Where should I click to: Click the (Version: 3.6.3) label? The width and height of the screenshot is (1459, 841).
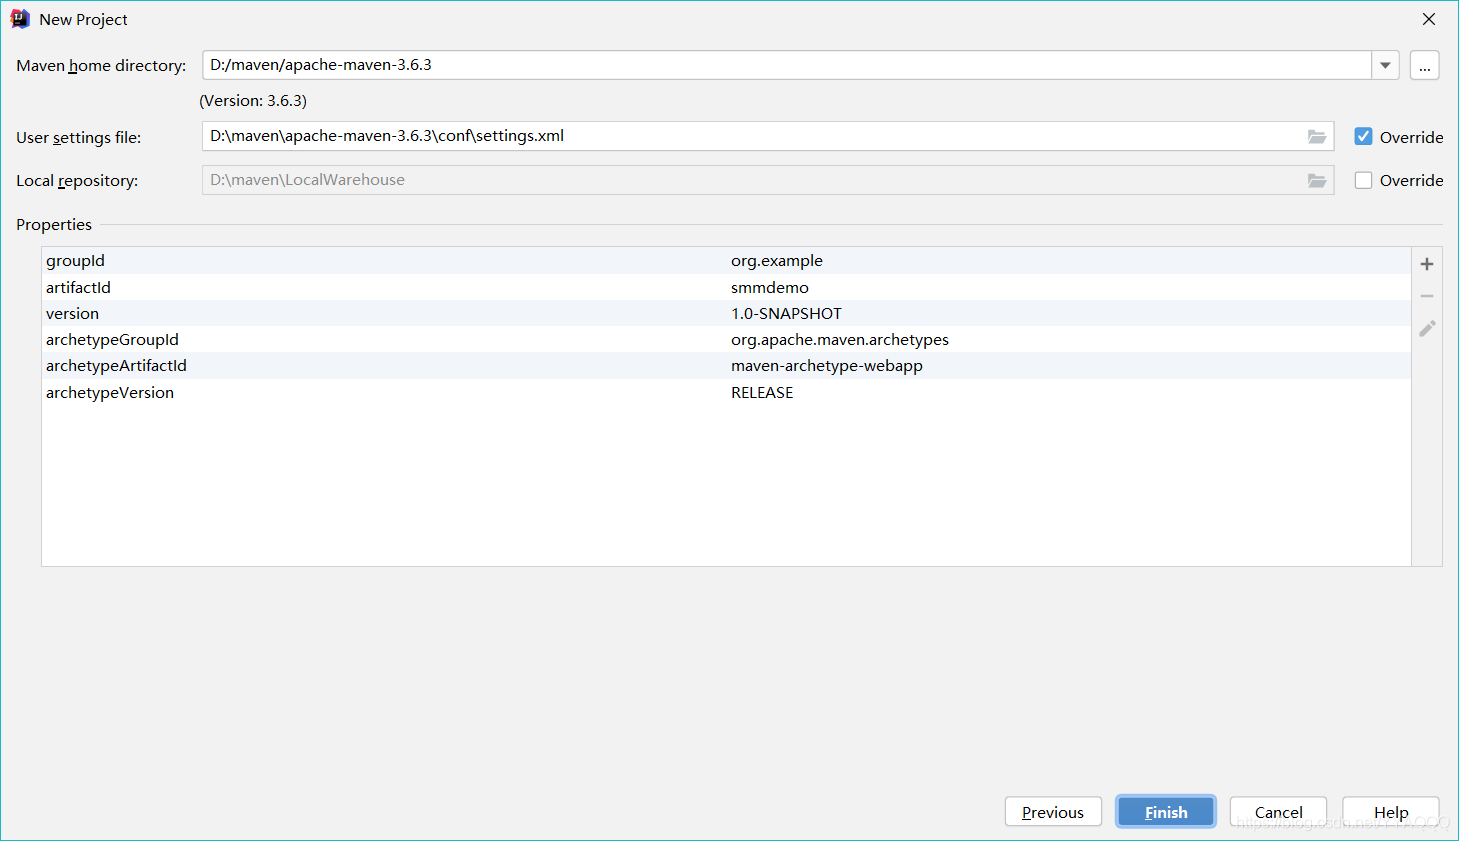[253, 101]
